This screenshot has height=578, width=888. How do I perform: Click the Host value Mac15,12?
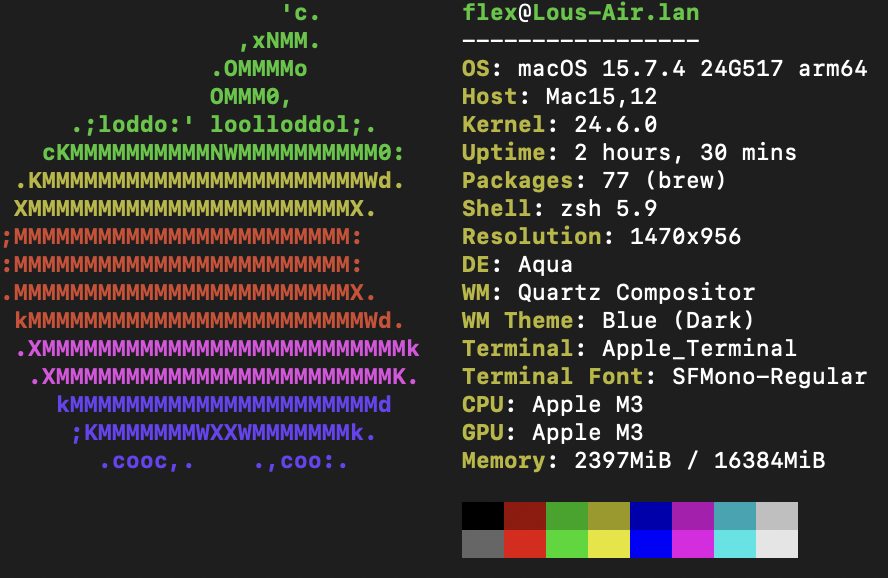coord(601,97)
